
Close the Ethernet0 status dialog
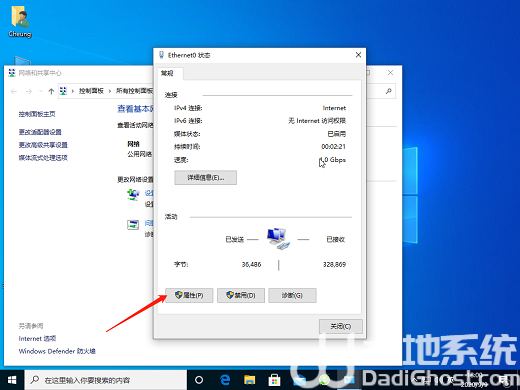tap(358, 55)
